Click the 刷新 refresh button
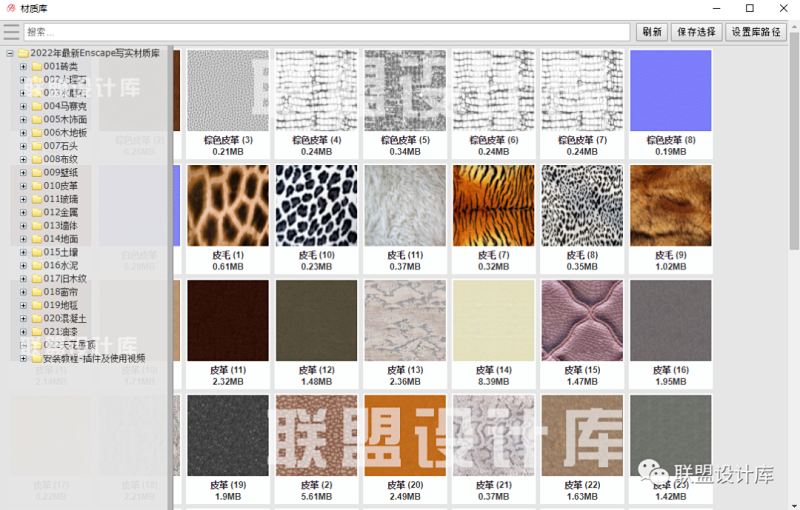 tap(651, 32)
